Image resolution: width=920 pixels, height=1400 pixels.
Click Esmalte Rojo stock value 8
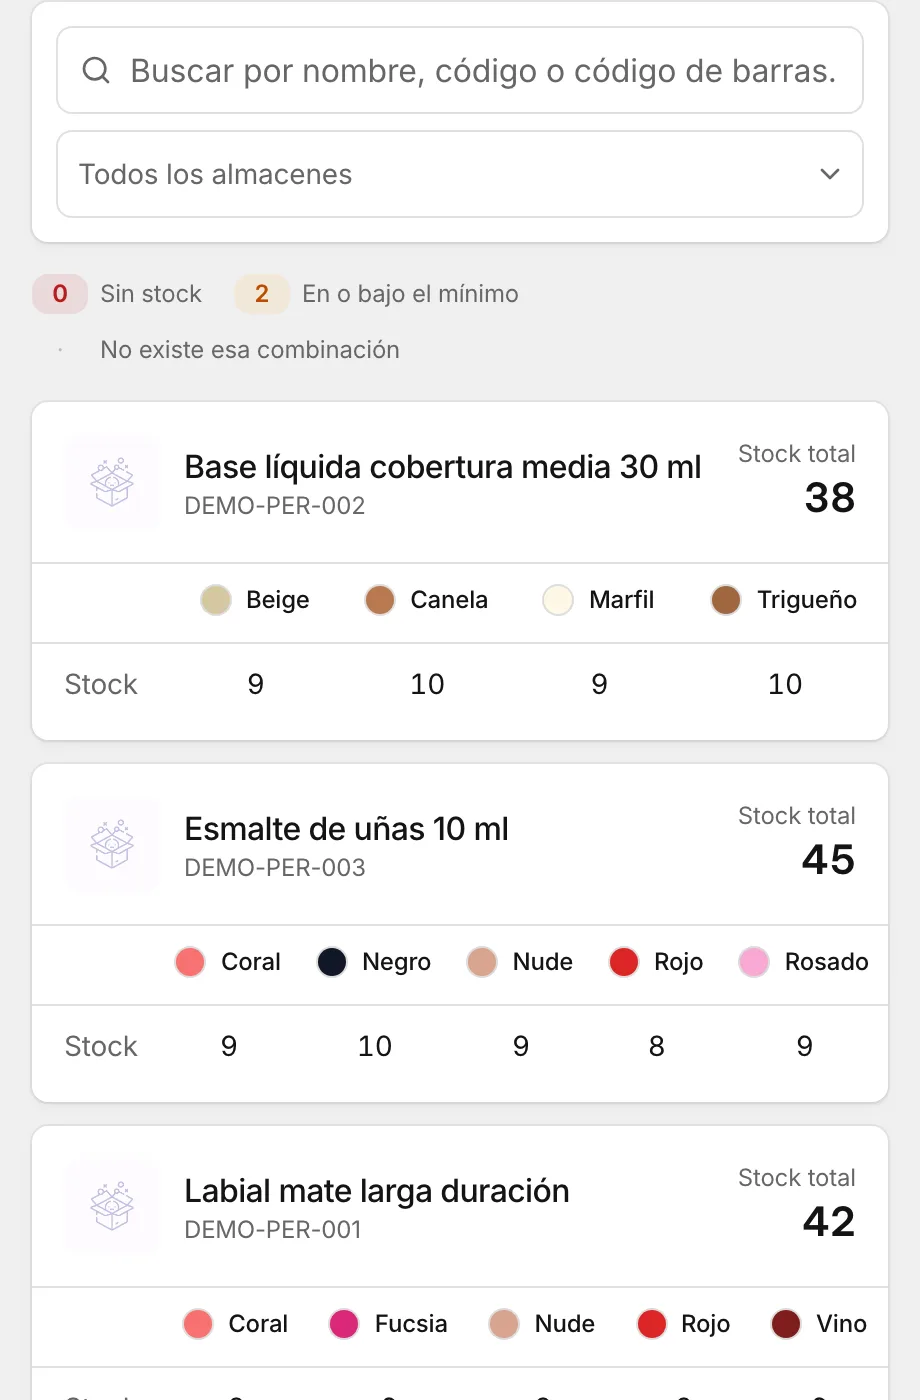point(657,1046)
